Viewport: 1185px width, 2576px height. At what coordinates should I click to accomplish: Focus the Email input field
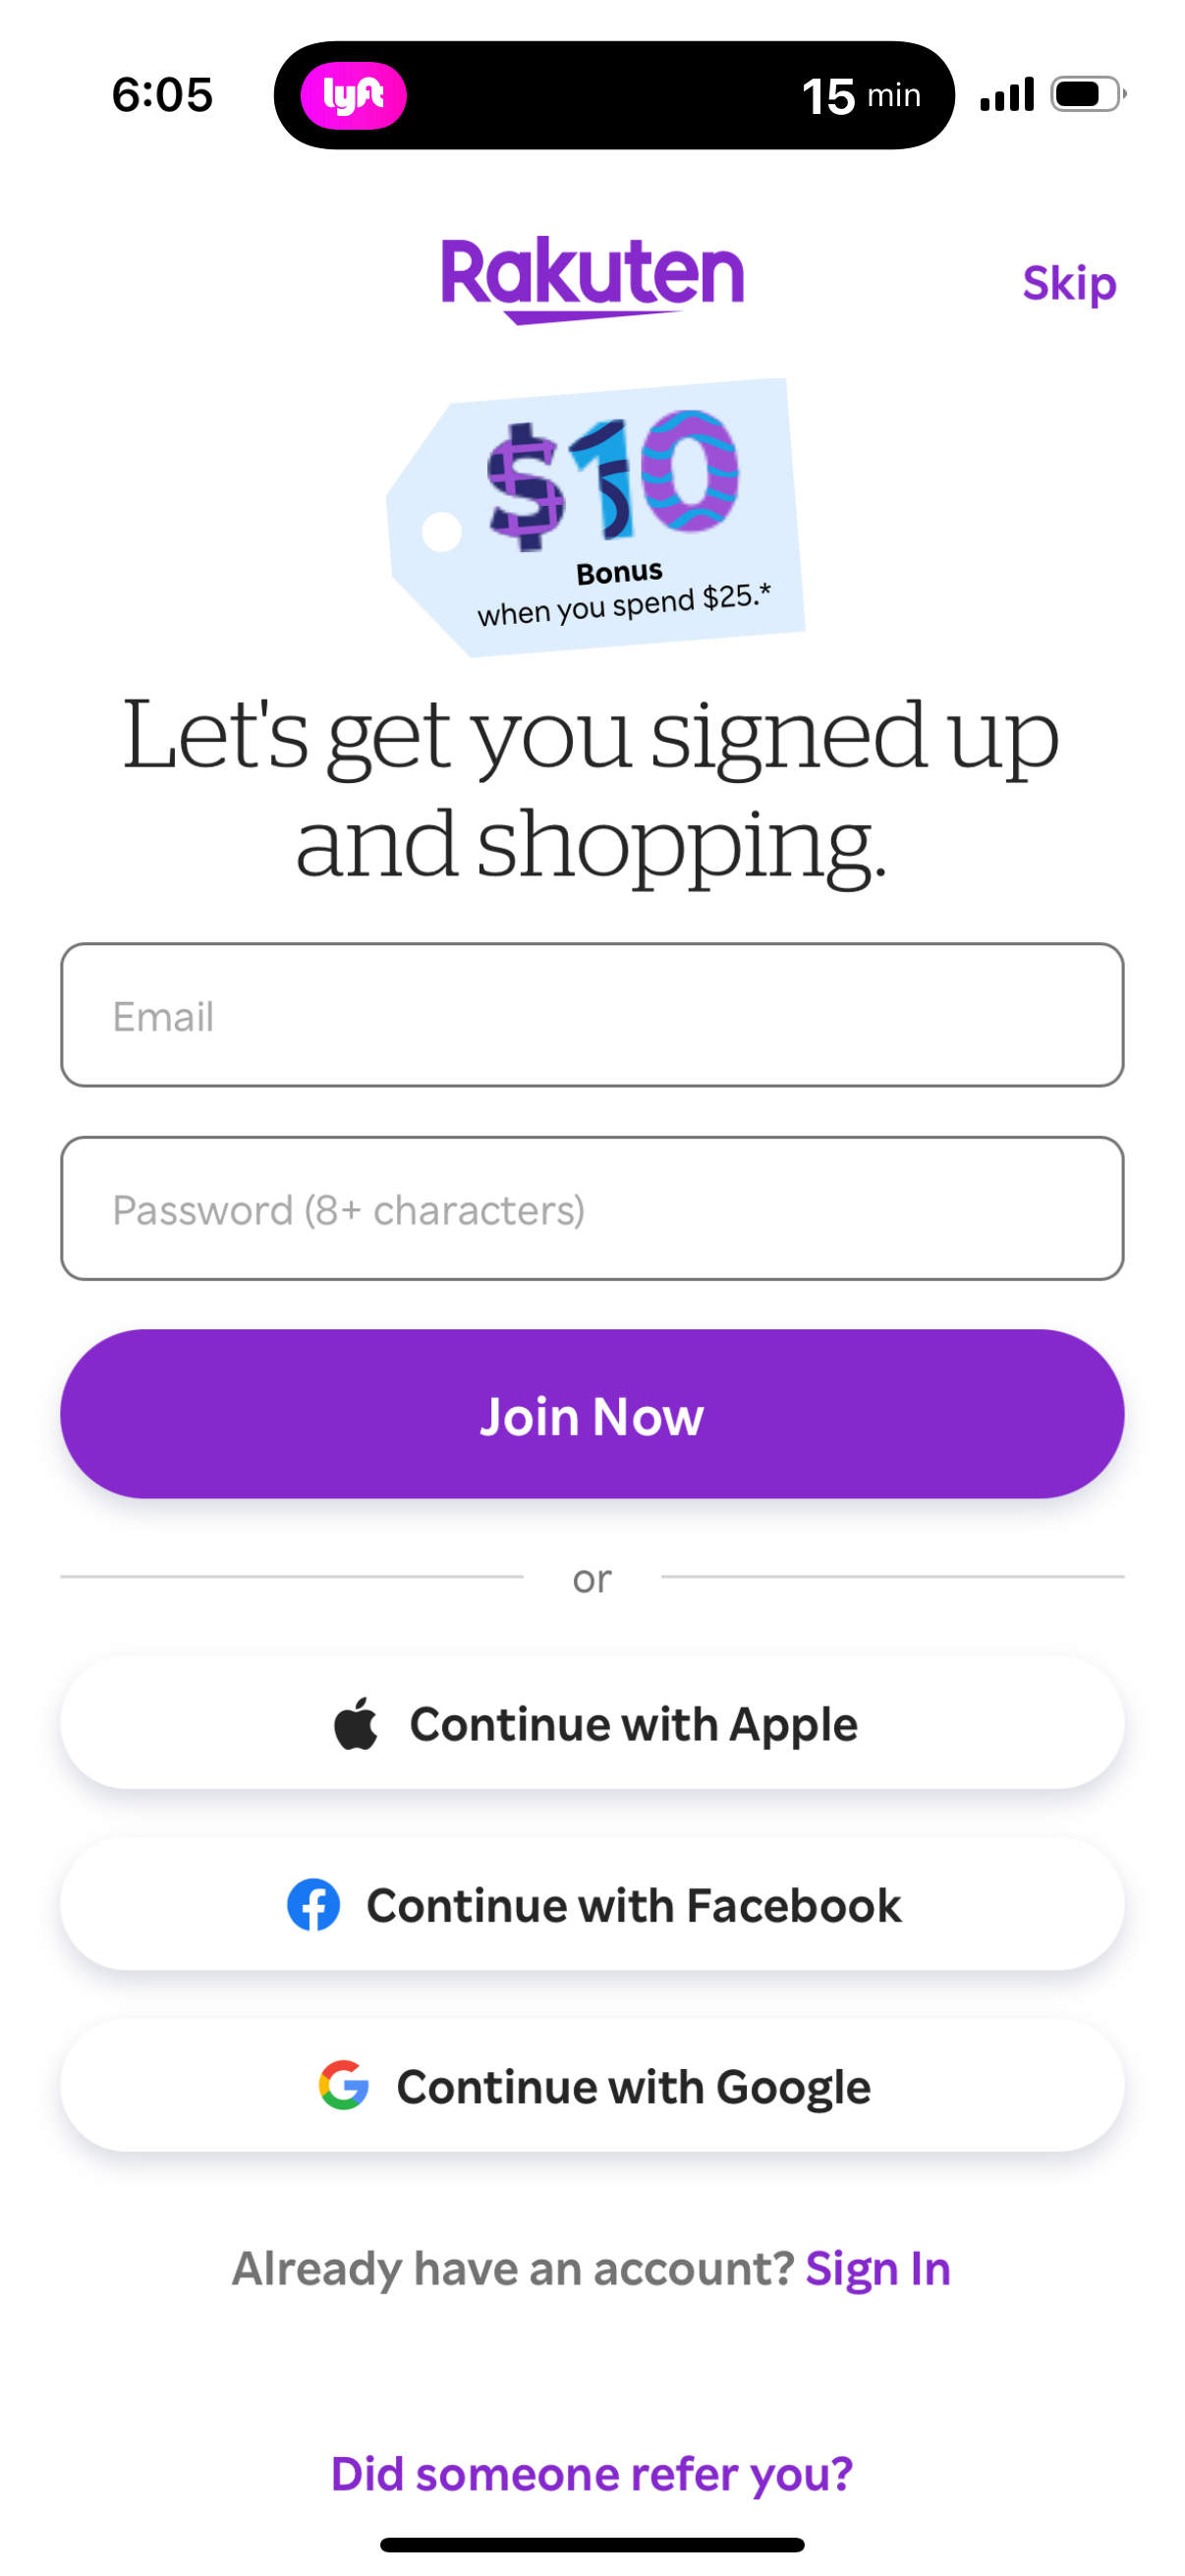click(592, 1015)
